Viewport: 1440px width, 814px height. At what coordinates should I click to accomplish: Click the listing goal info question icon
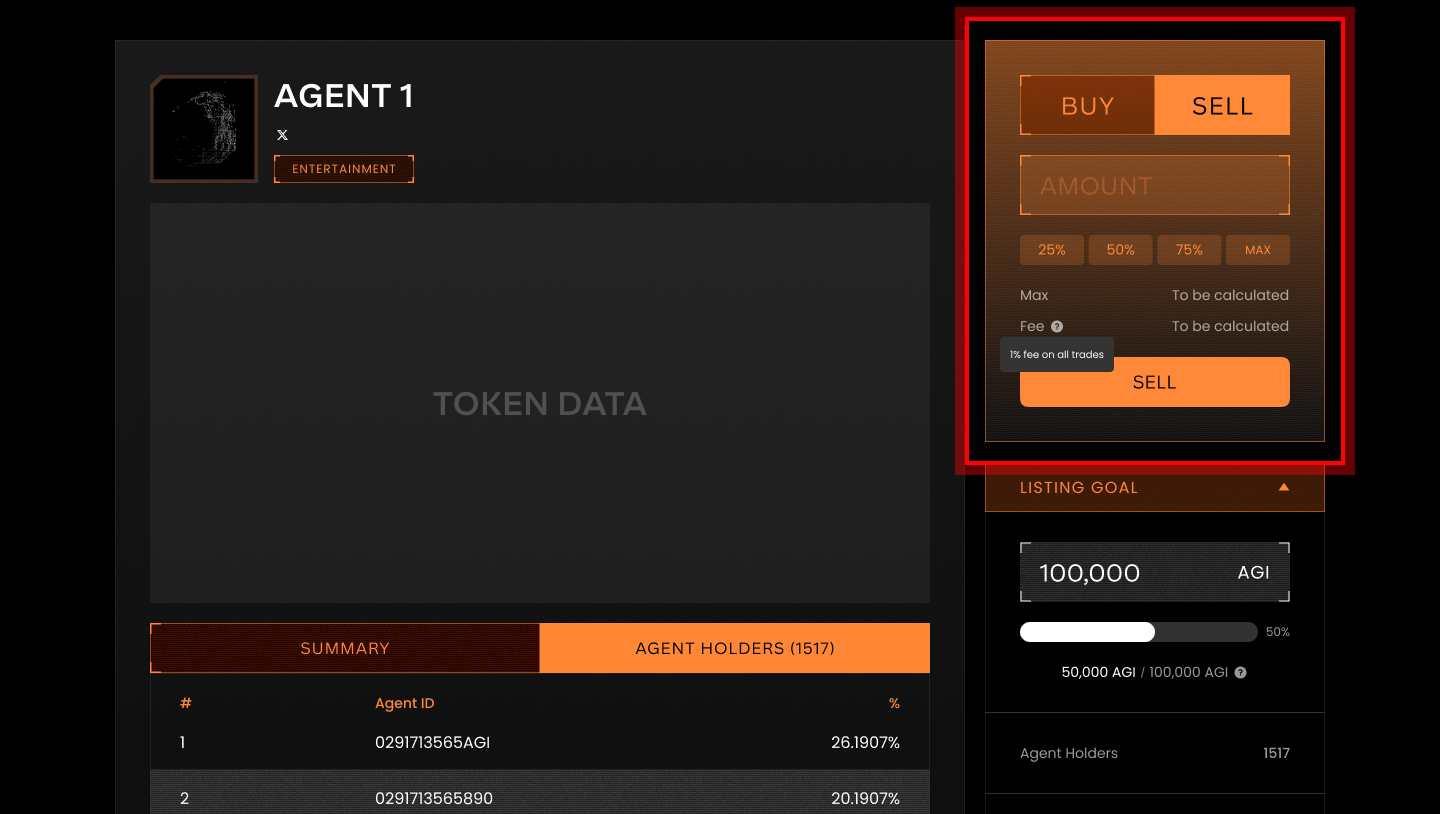click(x=1240, y=673)
